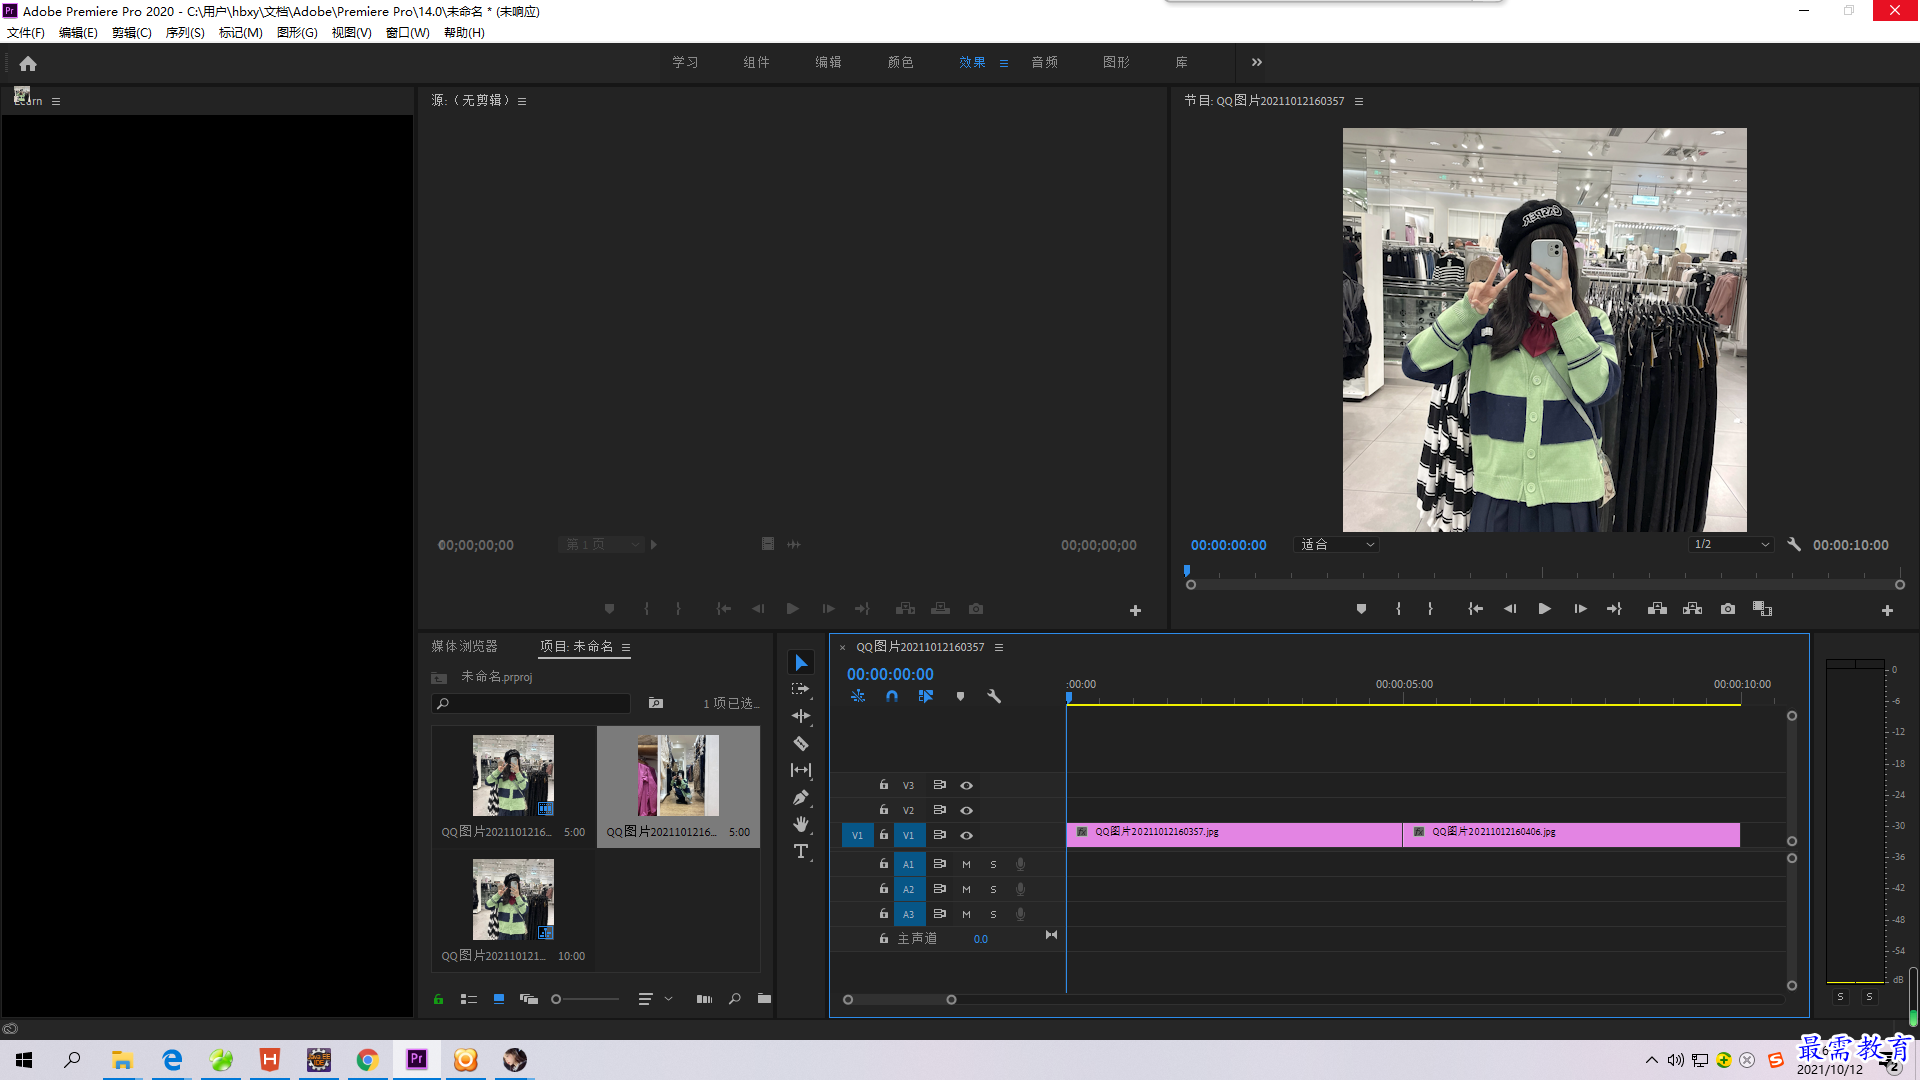
Task: Select the Pen tool
Action: tap(801, 797)
